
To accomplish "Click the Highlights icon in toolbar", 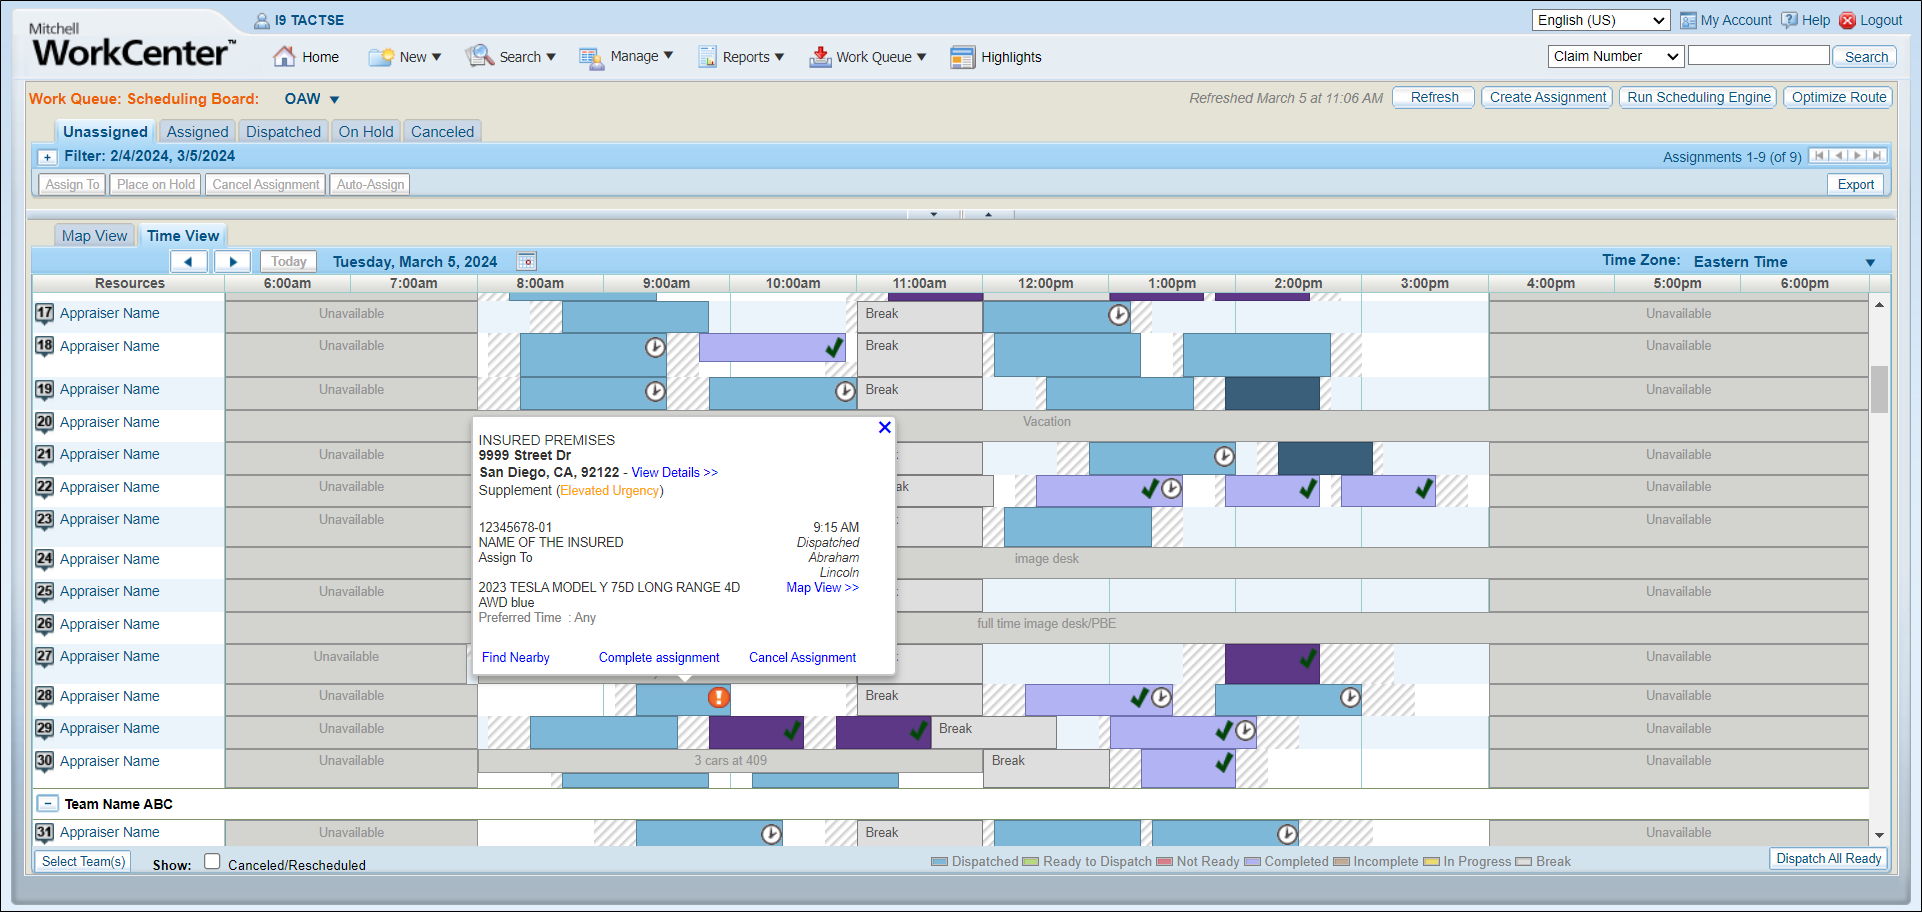I will tap(962, 57).
